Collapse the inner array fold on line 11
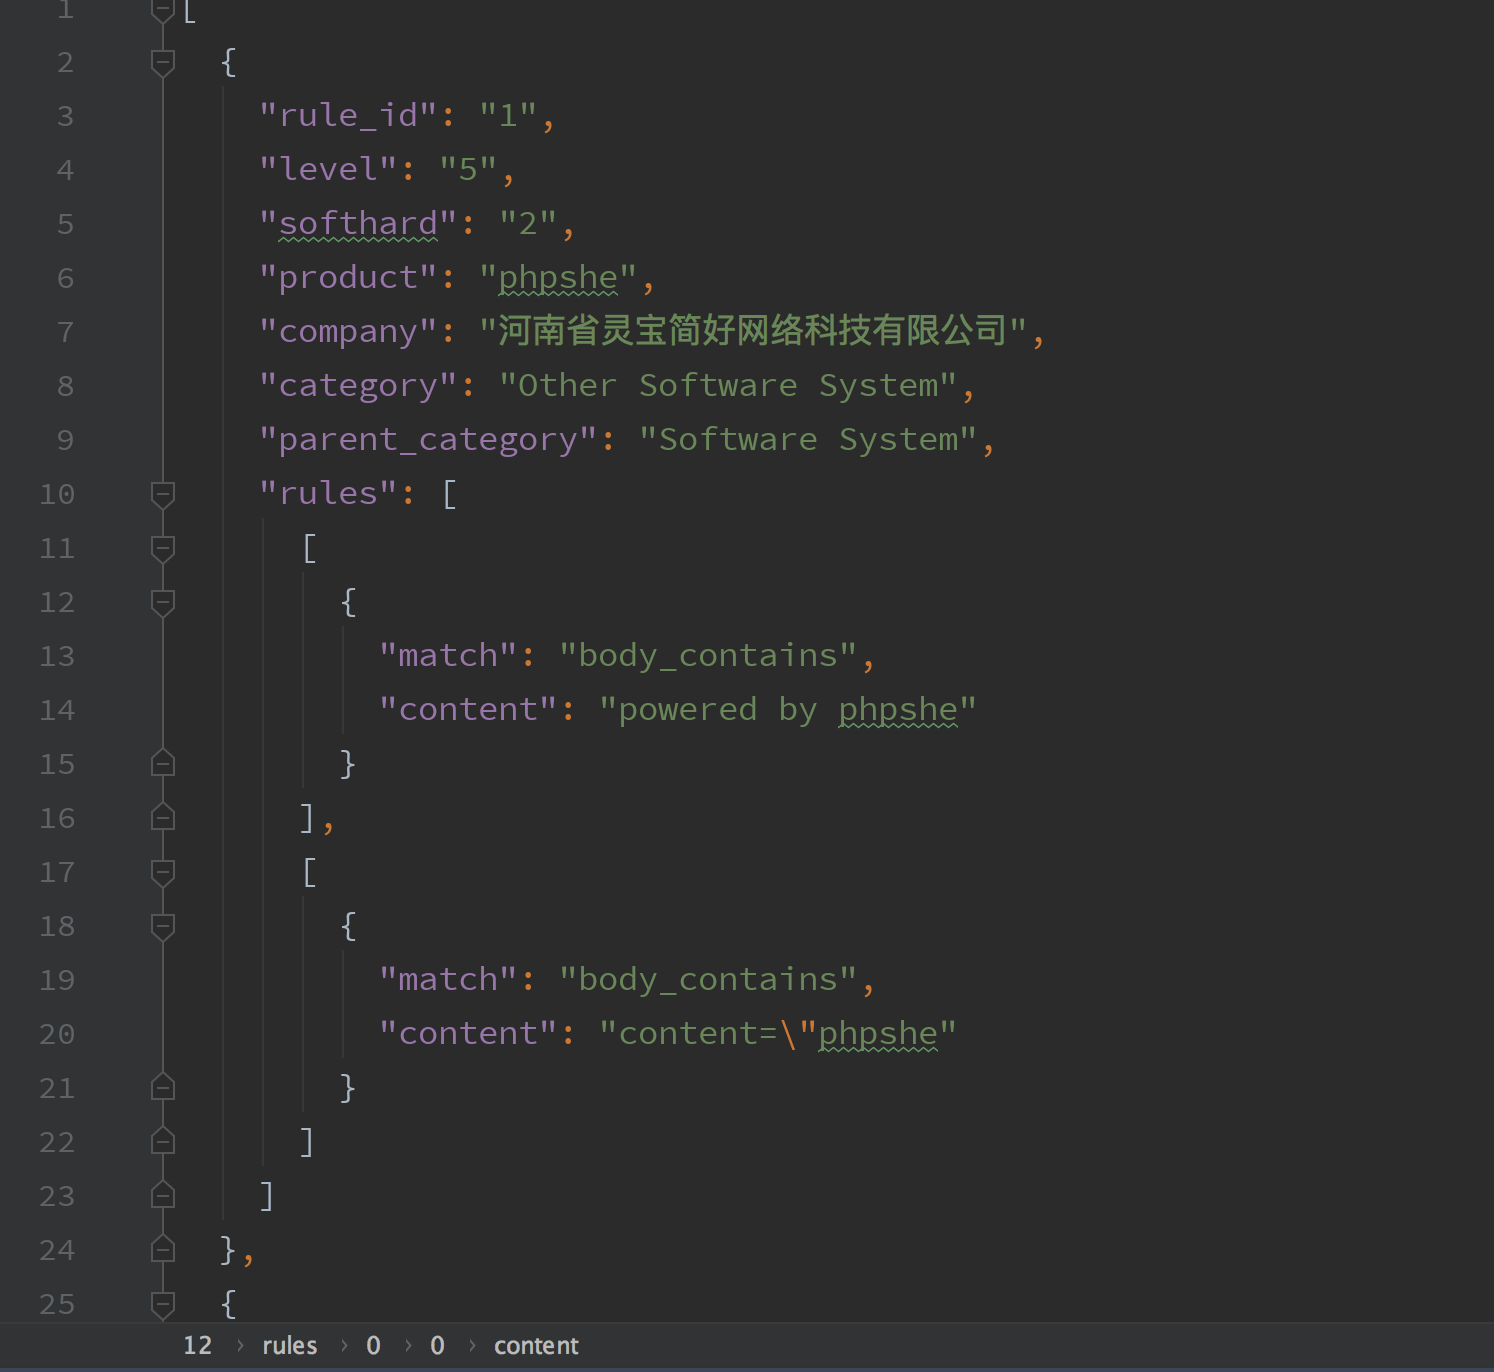 click(163, 549)
